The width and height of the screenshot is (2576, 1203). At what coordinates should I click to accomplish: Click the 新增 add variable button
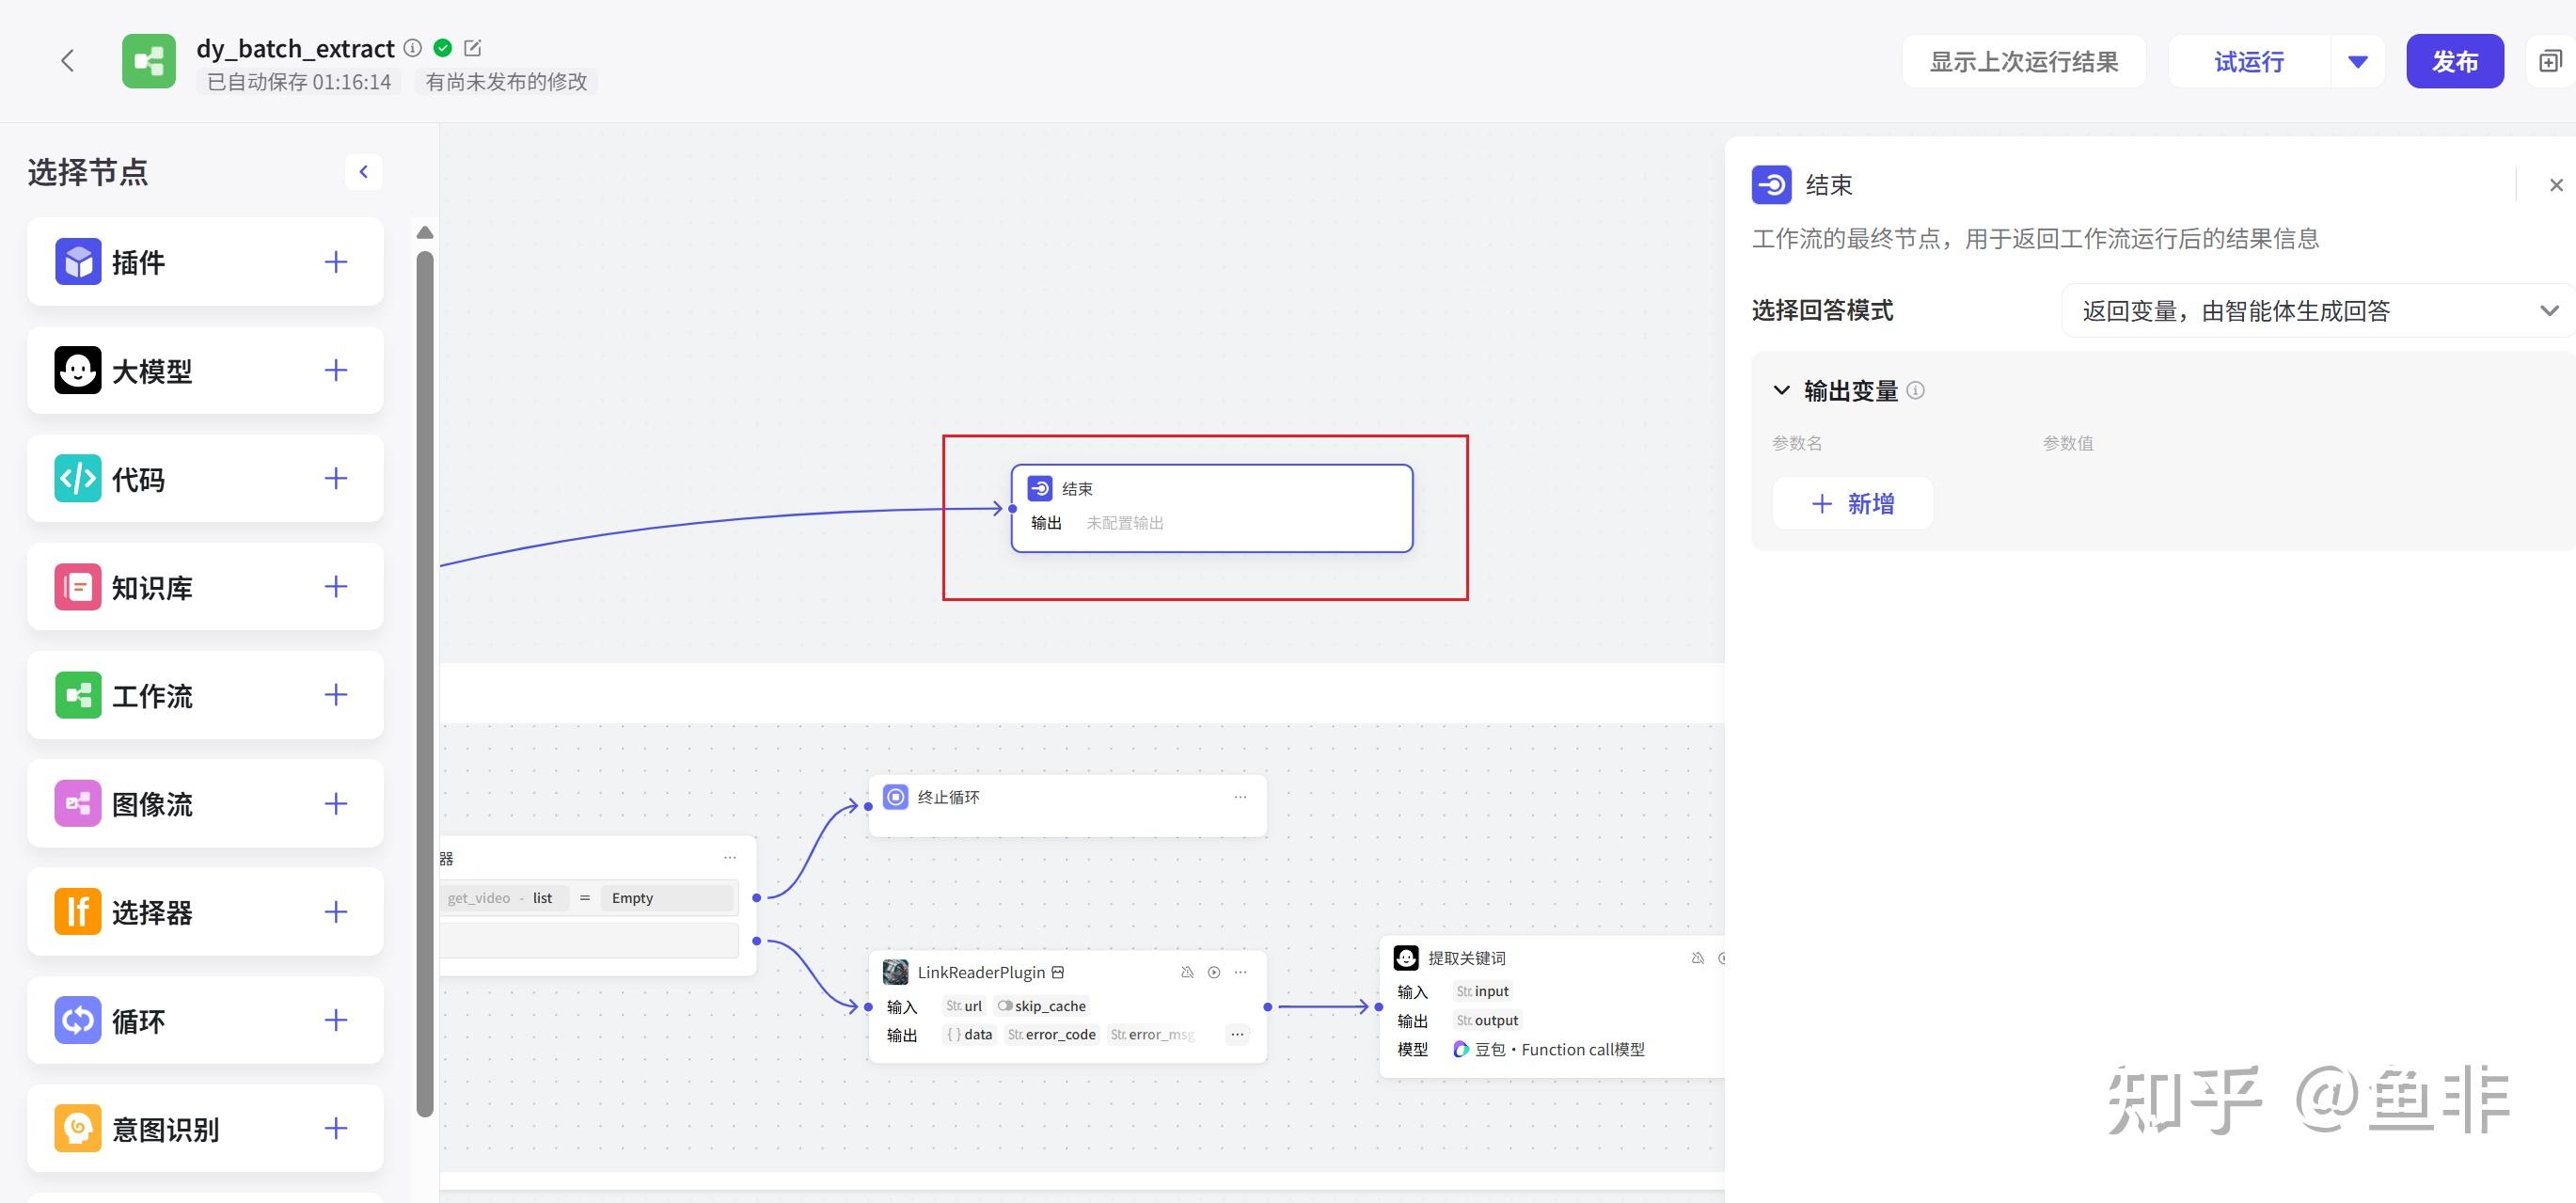[x=1852, y=504]
